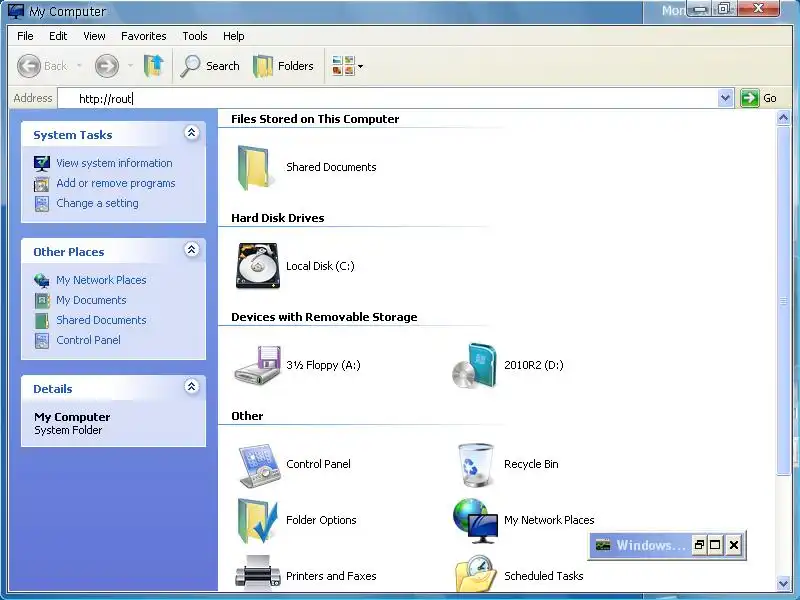
Task: Open Shared Documents sidebar link
Action: [x=101, y=320]
